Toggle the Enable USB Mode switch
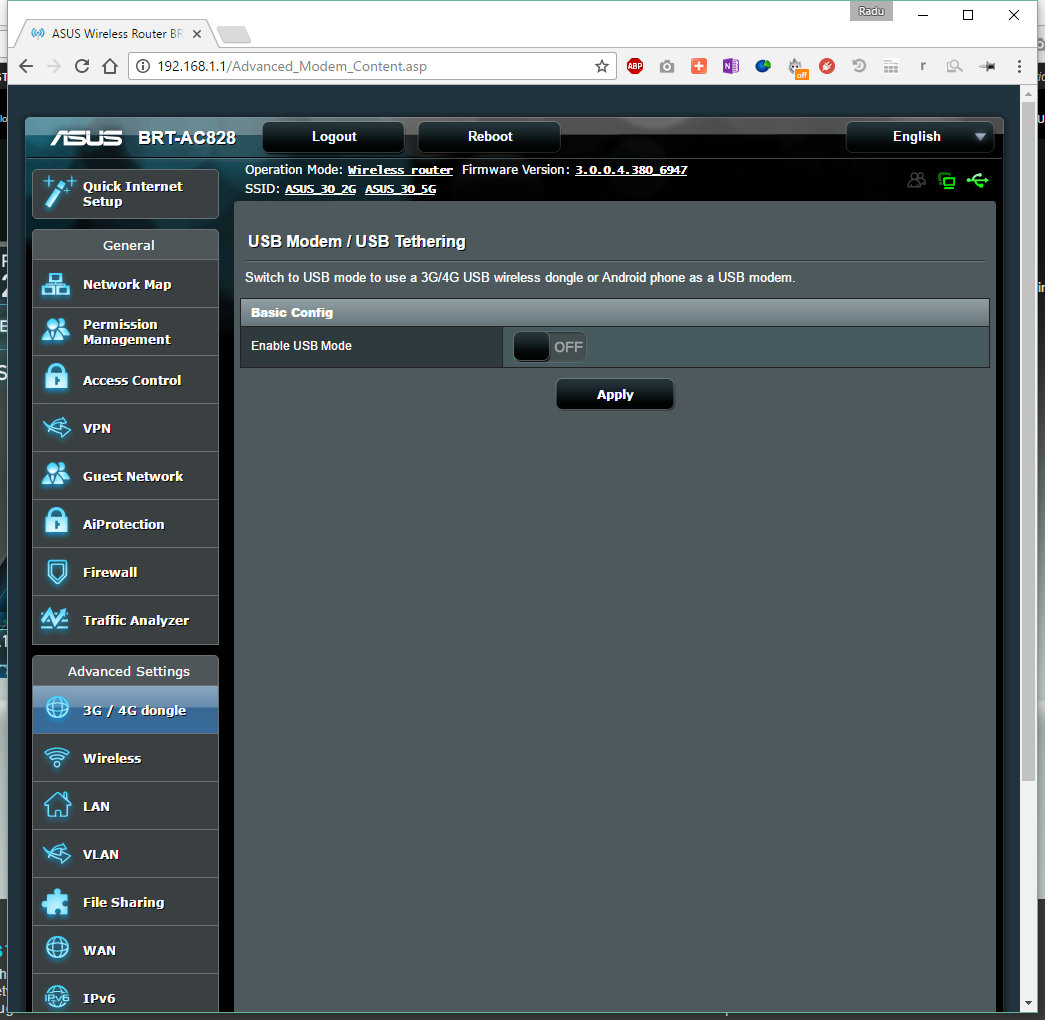 (549, 347)
